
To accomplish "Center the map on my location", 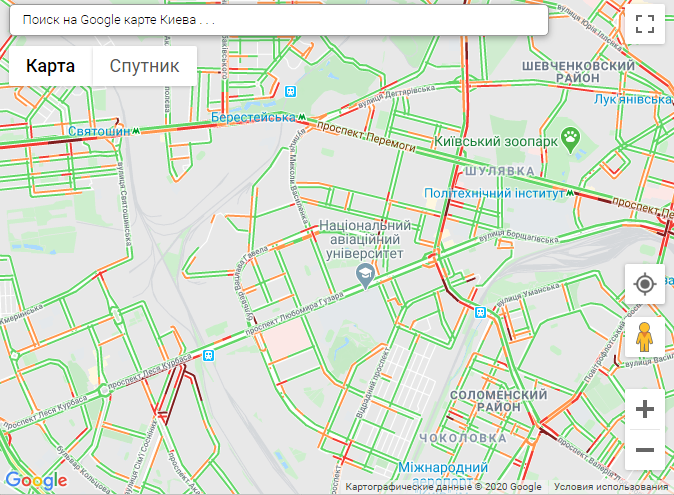I will pyautogui.click(x=645, y=284).
